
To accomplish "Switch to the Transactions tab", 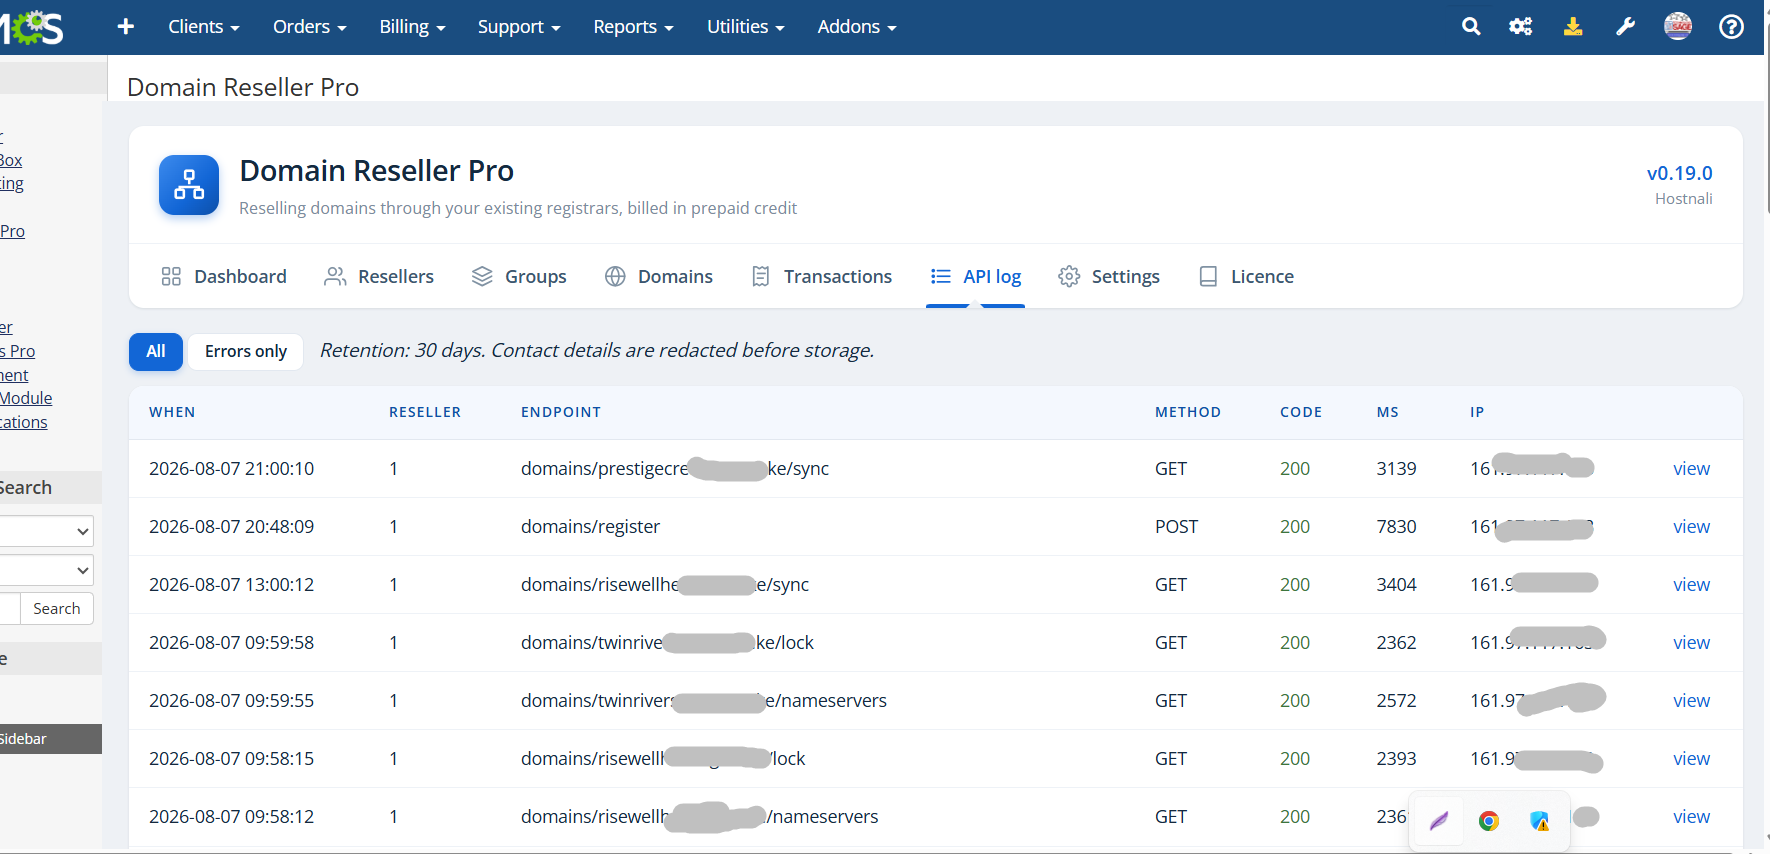I will [821, 277].
